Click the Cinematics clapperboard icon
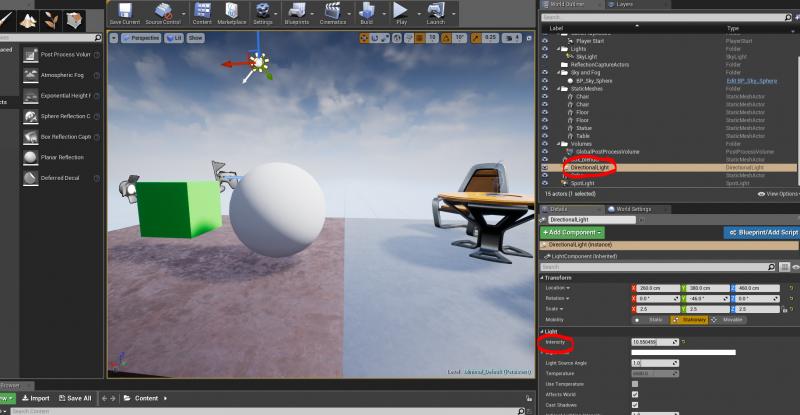The width and height of the screenshot is (800, 415). pos(333,13)
